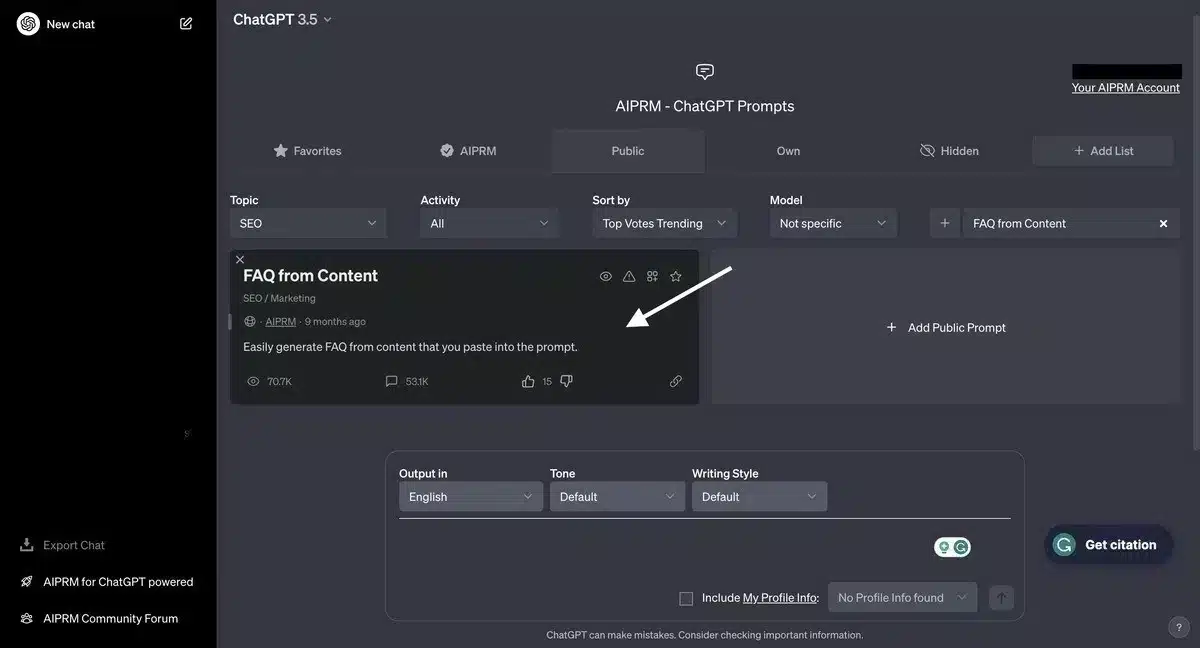The image size is (1200, 648).
Task: Open the Model dropdown
Action: click(x=833, y=223)
